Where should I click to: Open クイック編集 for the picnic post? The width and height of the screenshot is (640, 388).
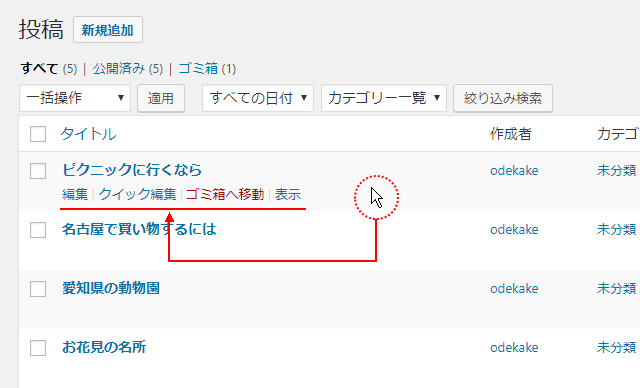point(138,195)
